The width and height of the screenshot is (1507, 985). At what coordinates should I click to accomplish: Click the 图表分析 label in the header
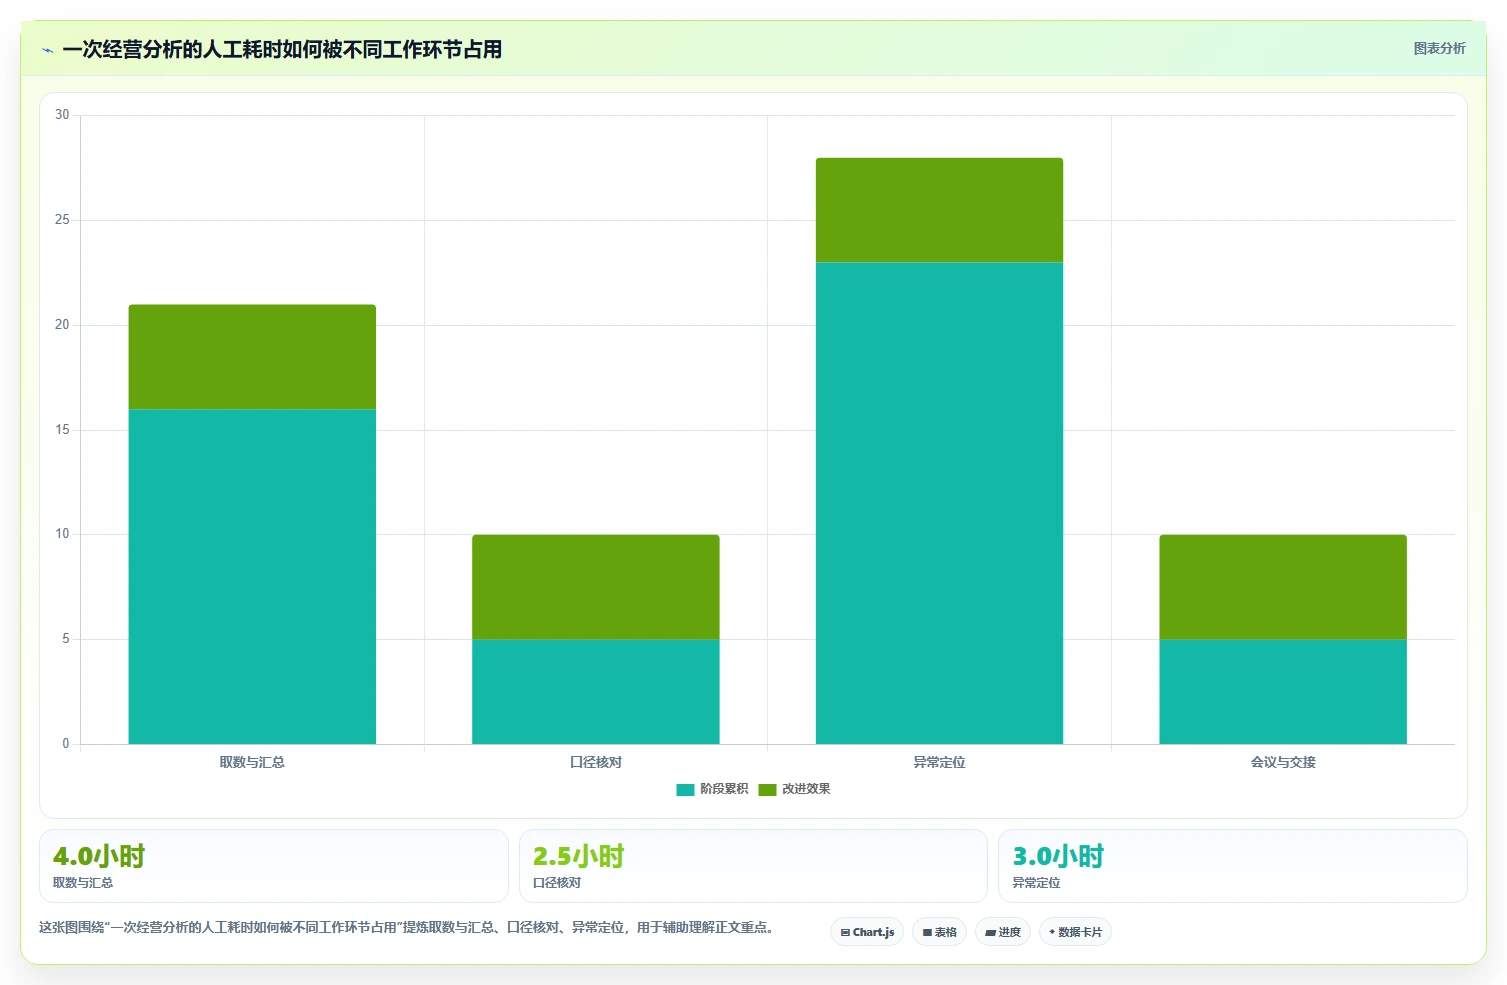1439,49
